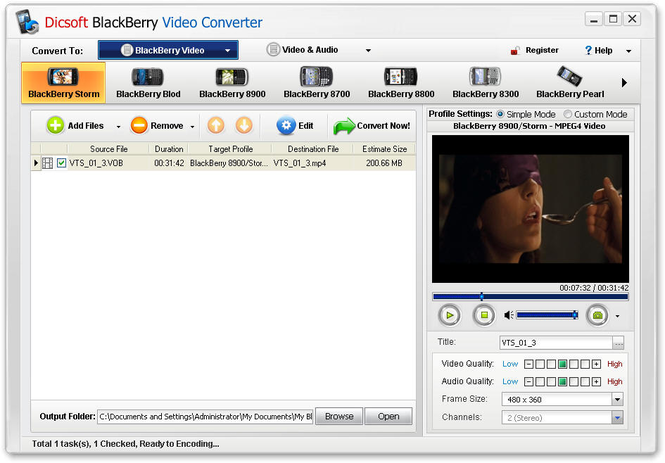Pick the BlackBerry 8700 device profile
665x463 pixels.
(317, 83)
